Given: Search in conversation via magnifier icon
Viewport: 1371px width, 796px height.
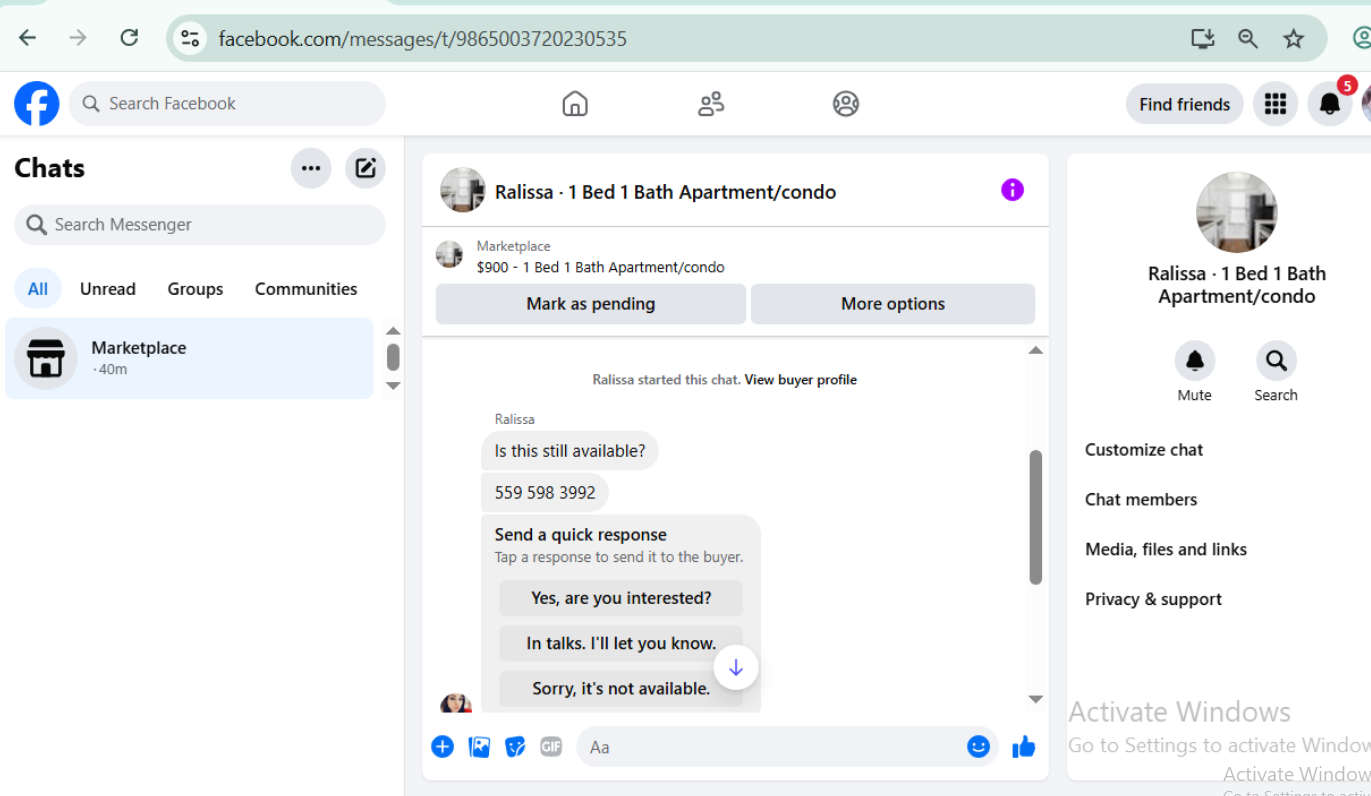Looking at the screenshot, I should coord(1276,361).
